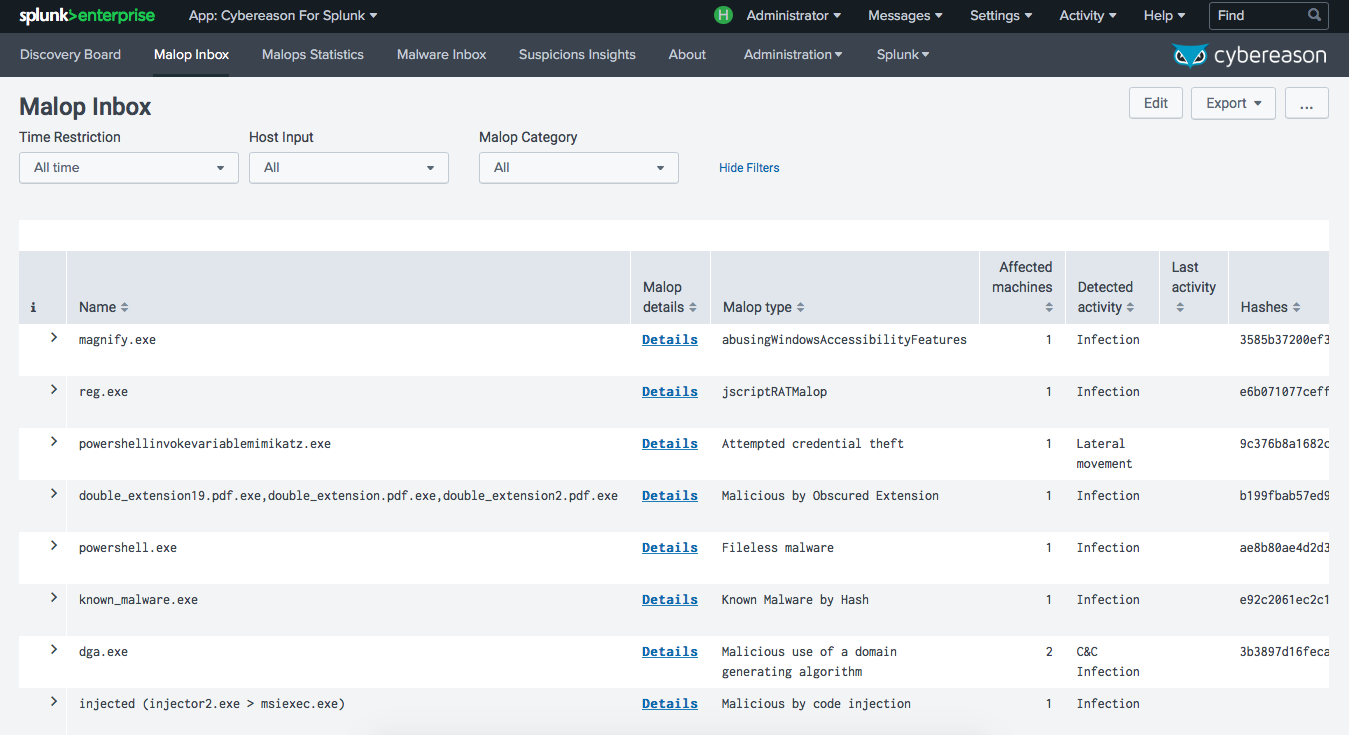Expand the dga.exe row
This screenshot has width=1349, height=735.
pyautogui.click(x=54, y=650)
